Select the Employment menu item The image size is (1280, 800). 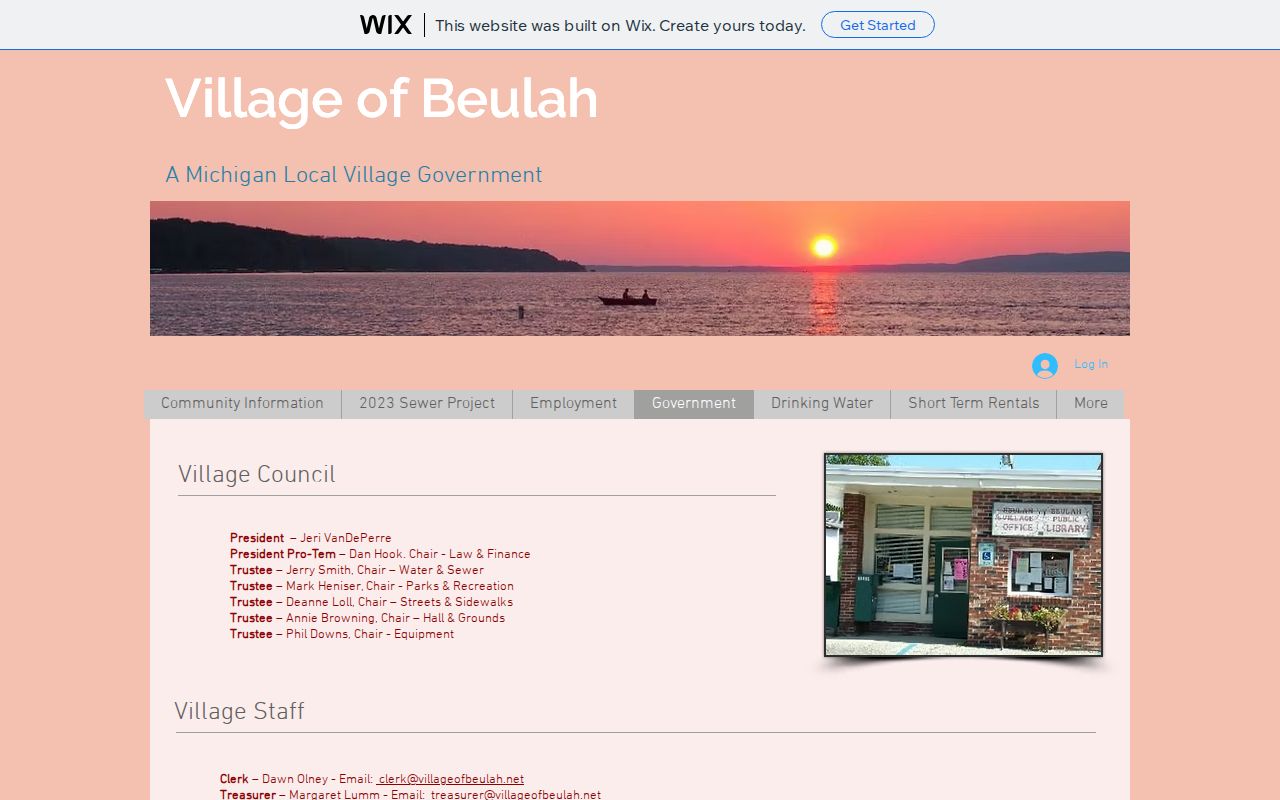pyautogui.click(x=573, y=404)
